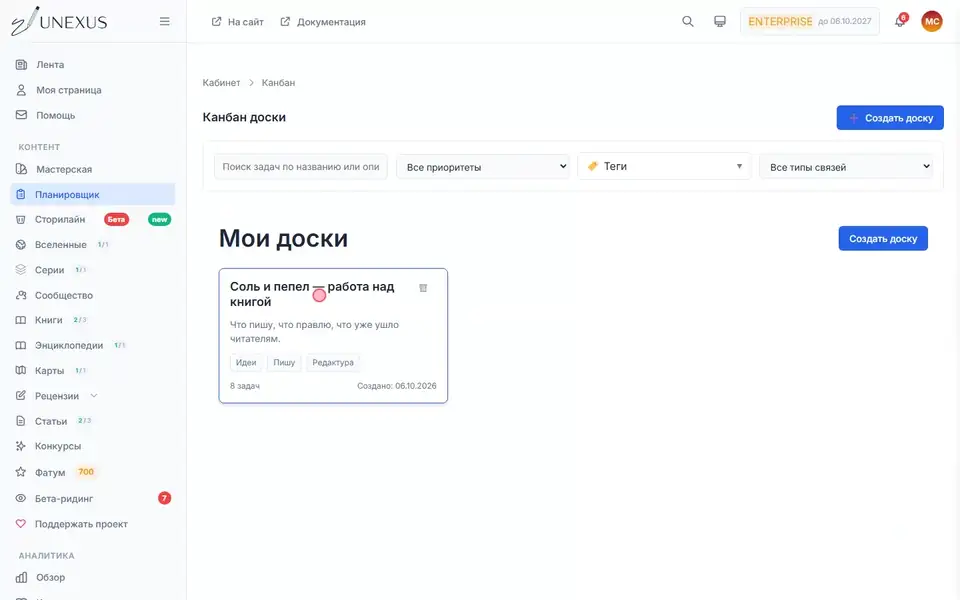The height and width of the screenshot is (600, 960).
Task: Open the Все приоритеты dropdown
Action: point(483,167)
